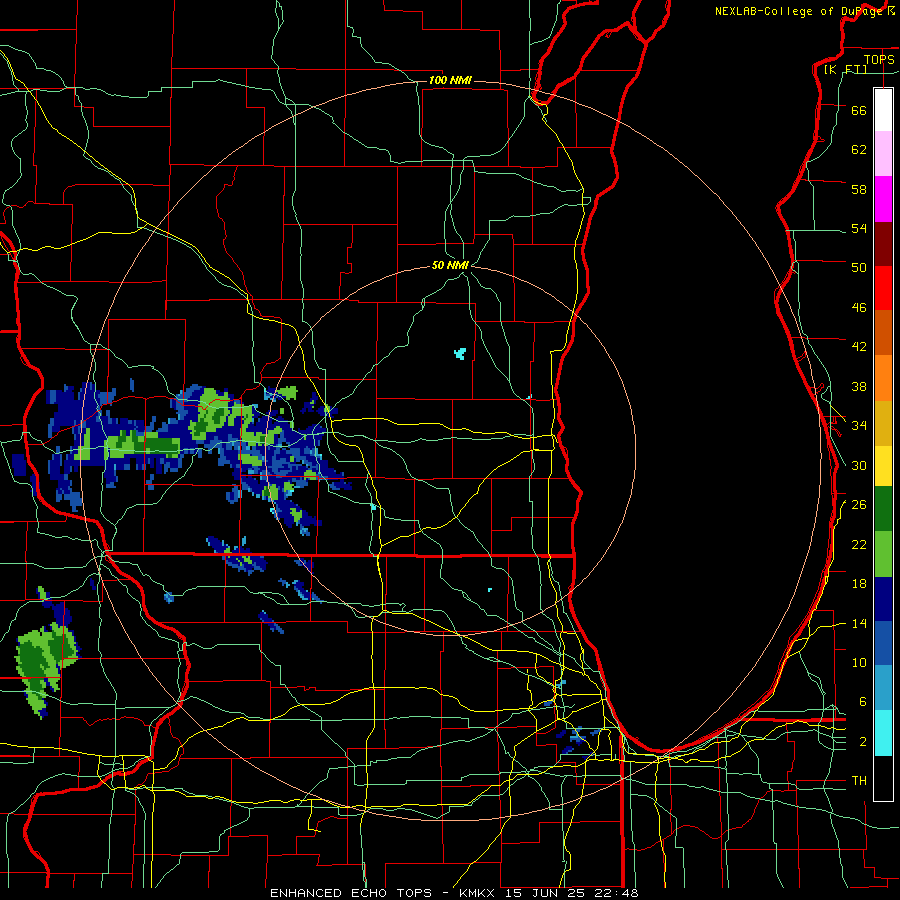Viewport: 900px width, 900px height.
Task: Click the legend value '34'
Action: tap(859, 426)
